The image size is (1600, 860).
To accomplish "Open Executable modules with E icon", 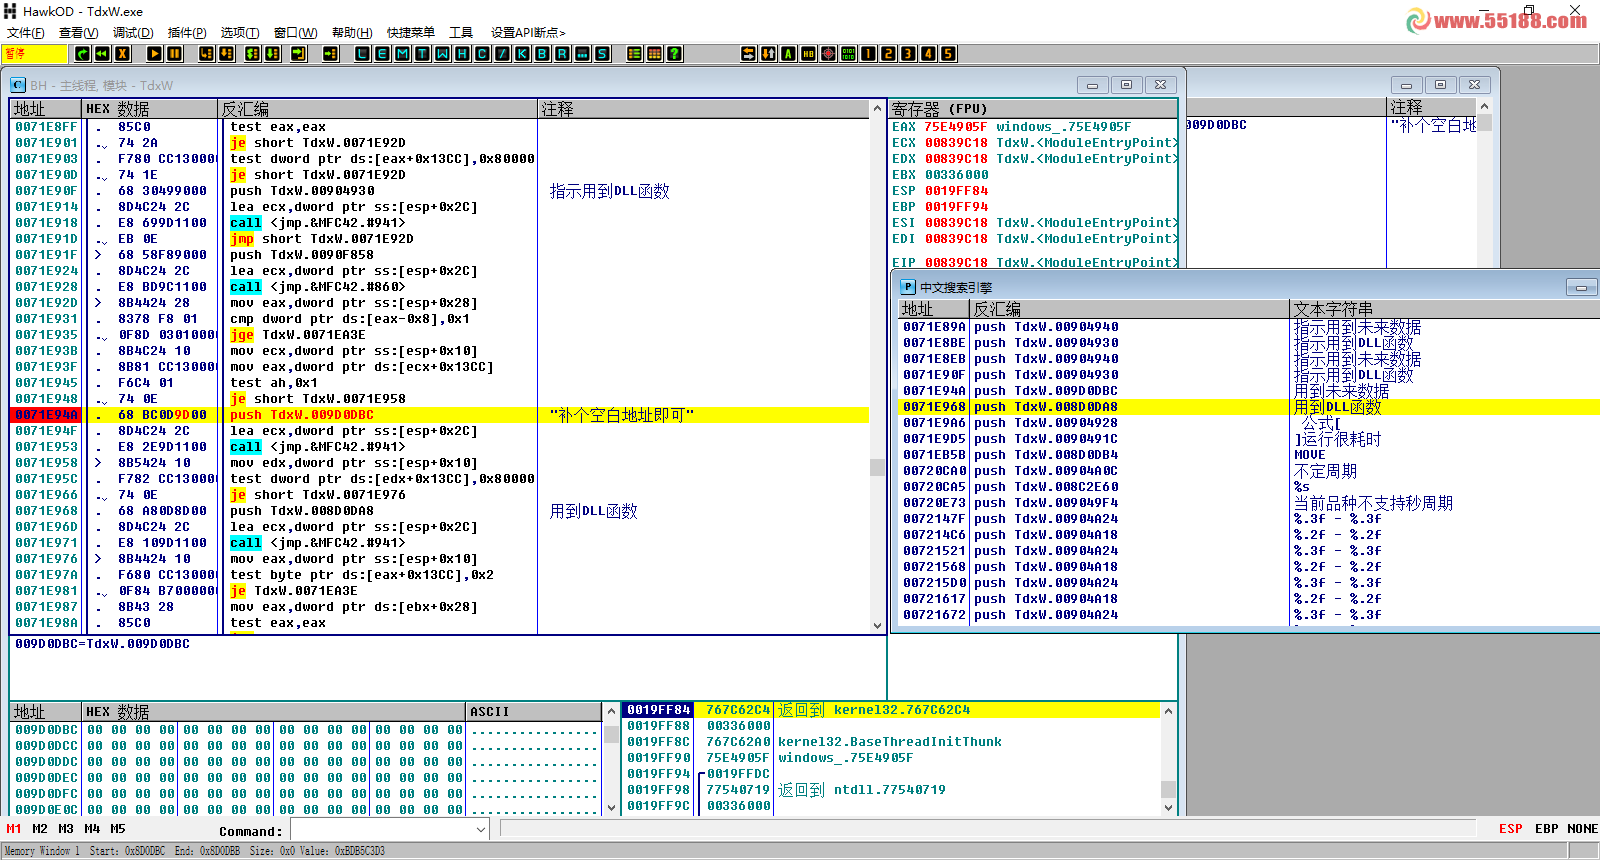I will pyautogui.click(x=382, y=54).
